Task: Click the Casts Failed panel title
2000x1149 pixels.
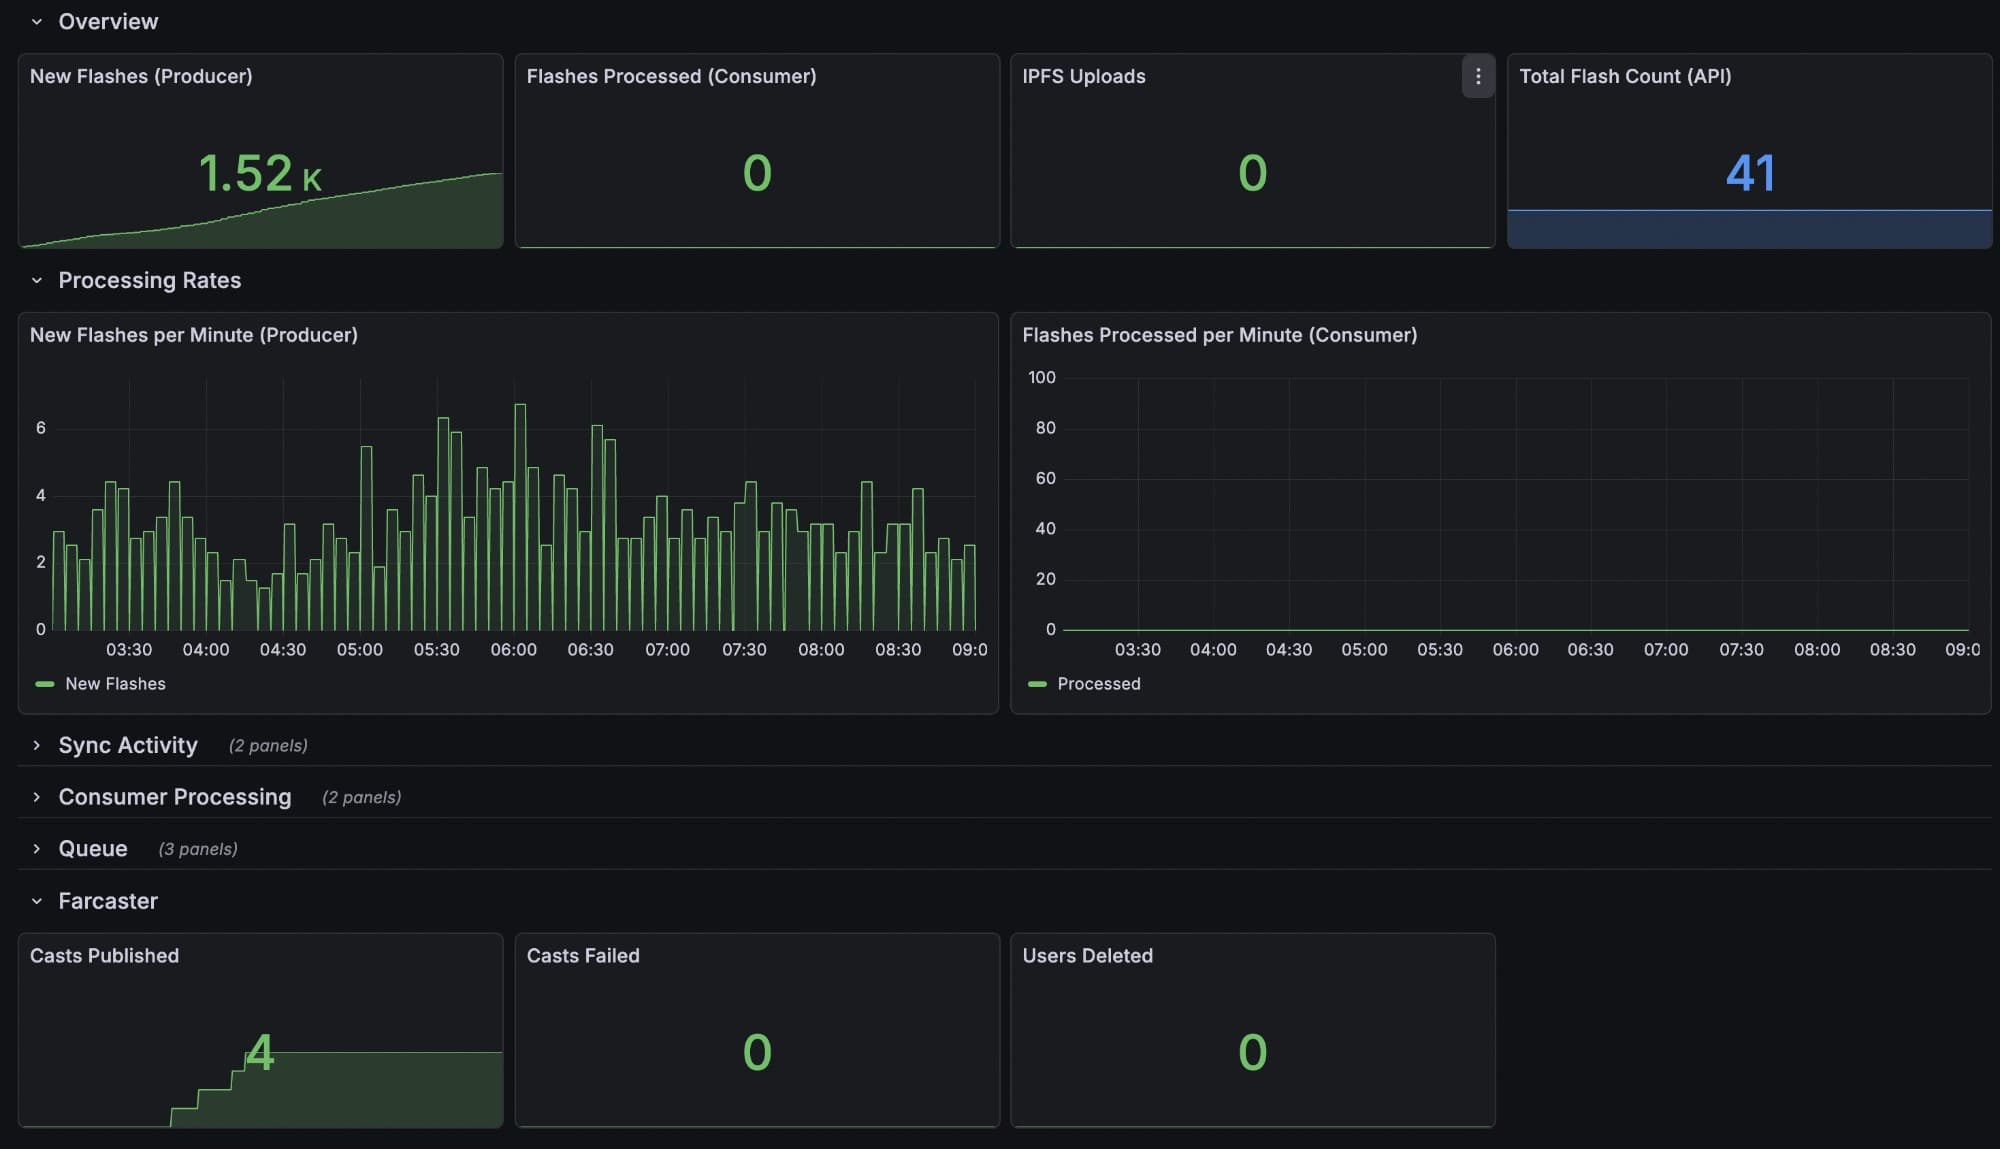Action: point(582,955)
